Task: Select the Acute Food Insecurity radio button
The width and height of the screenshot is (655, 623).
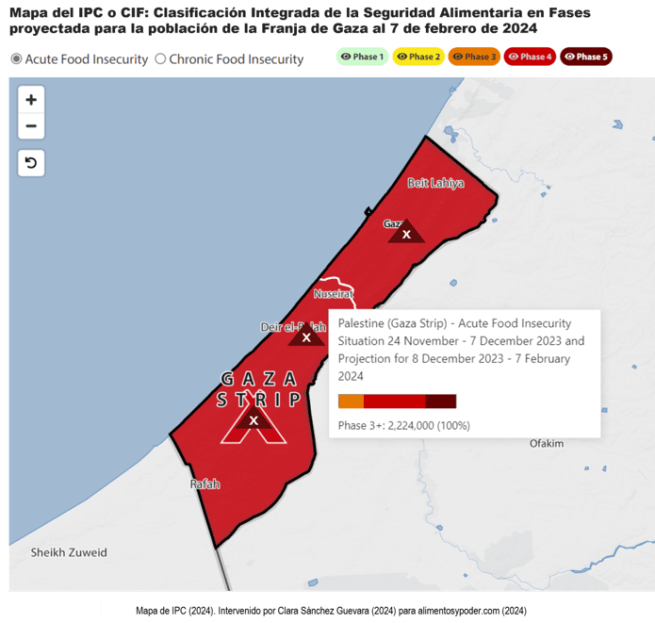Action: click(16, 59)
